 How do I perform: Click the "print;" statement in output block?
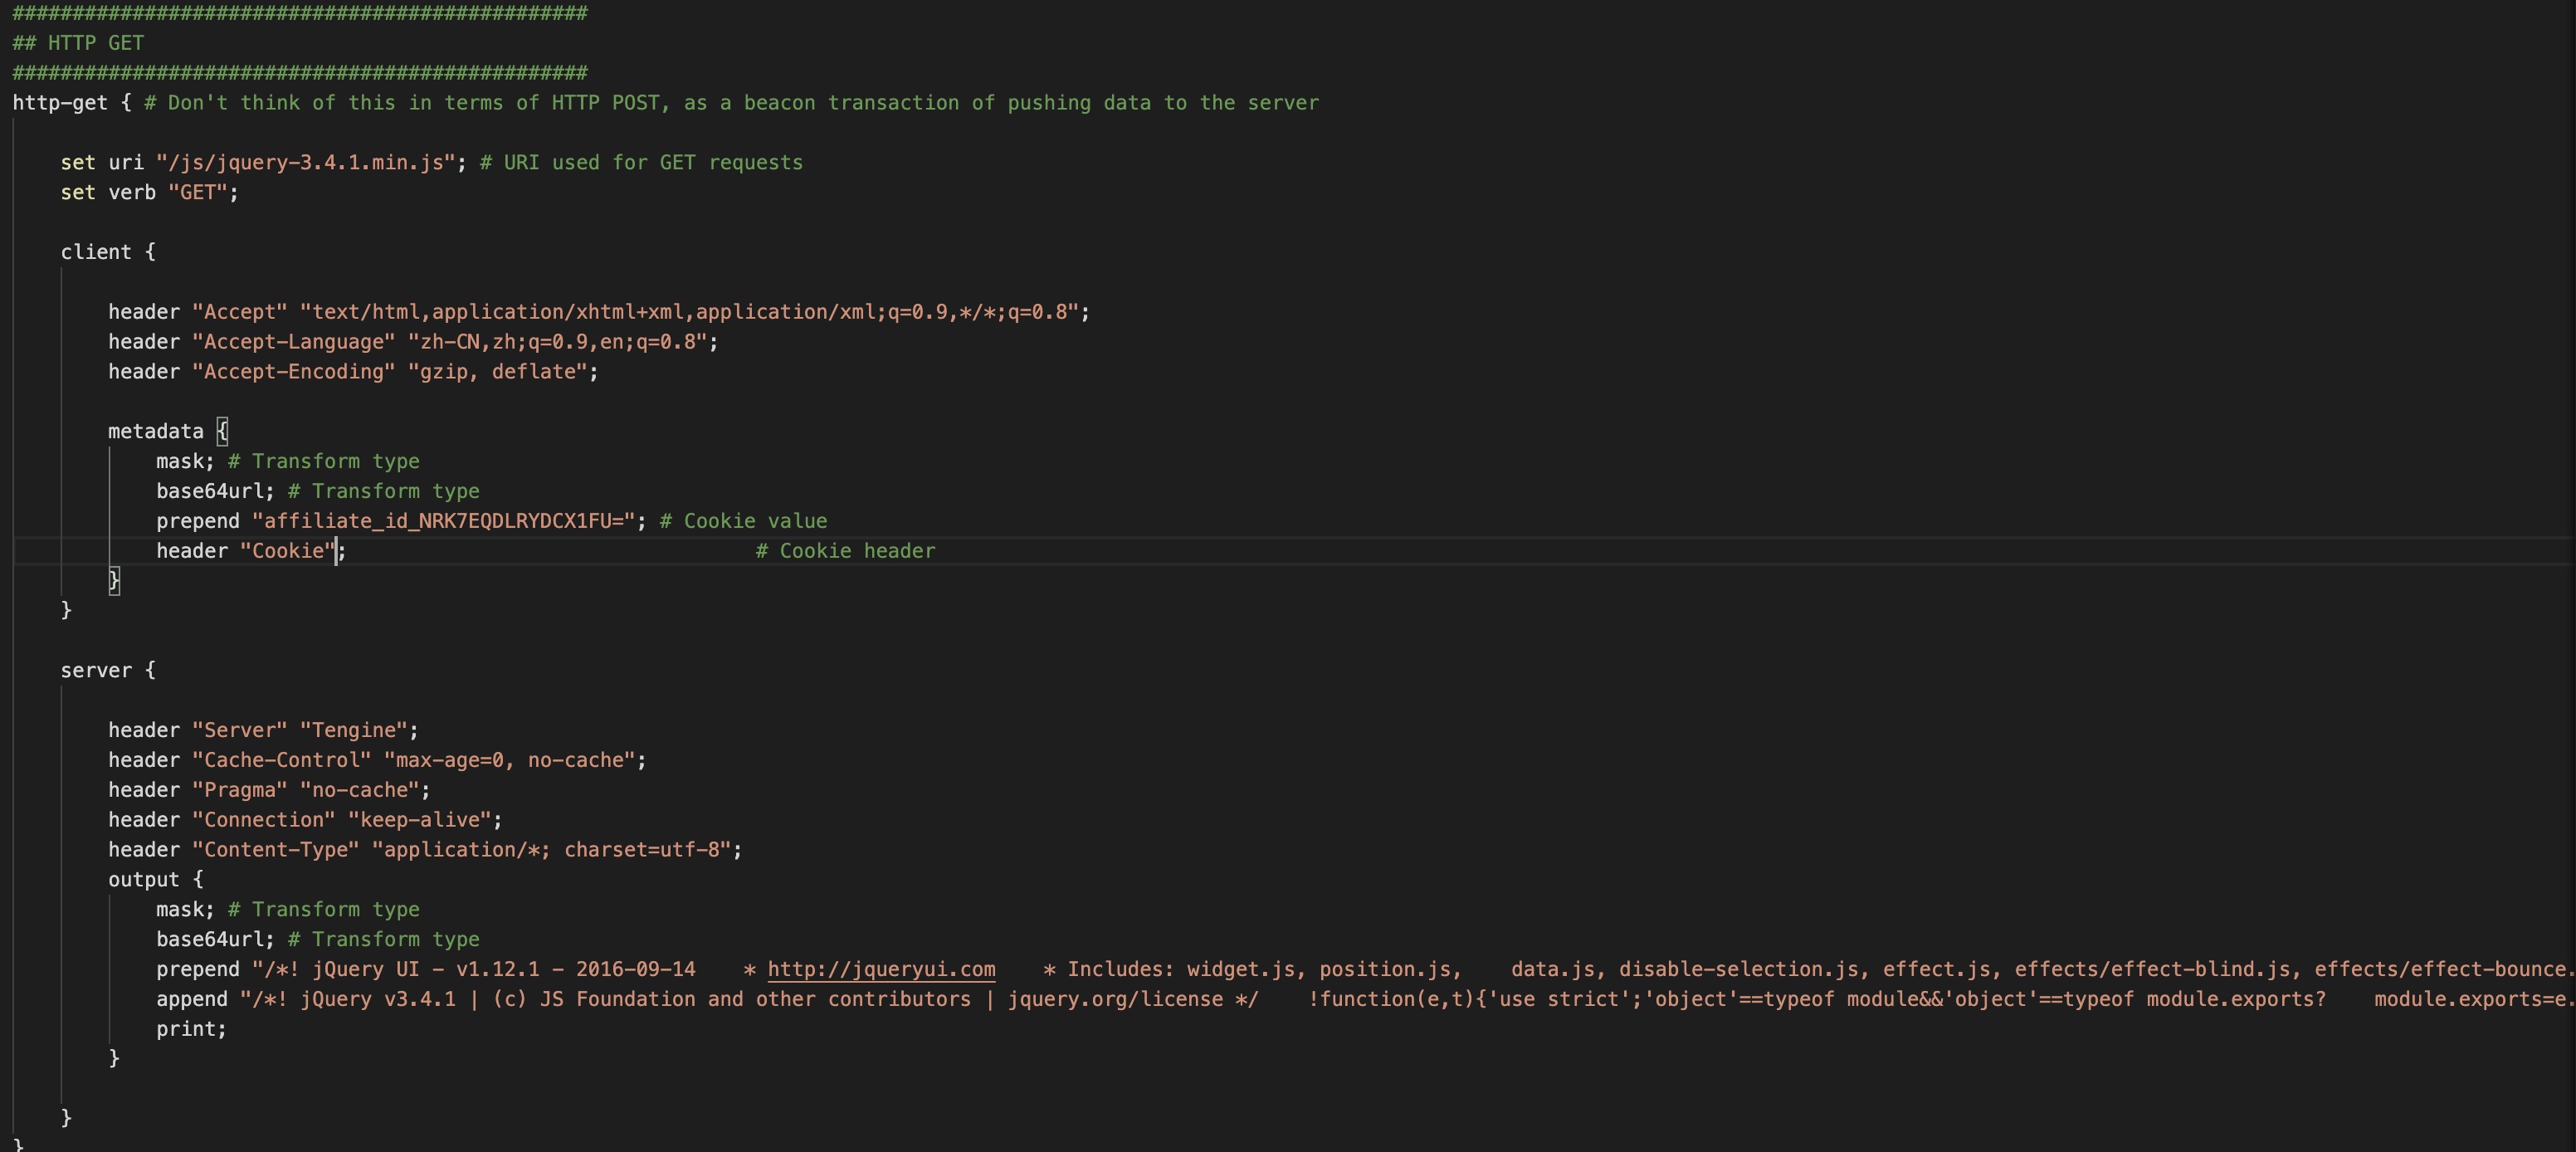click(x=190, y=1029)
